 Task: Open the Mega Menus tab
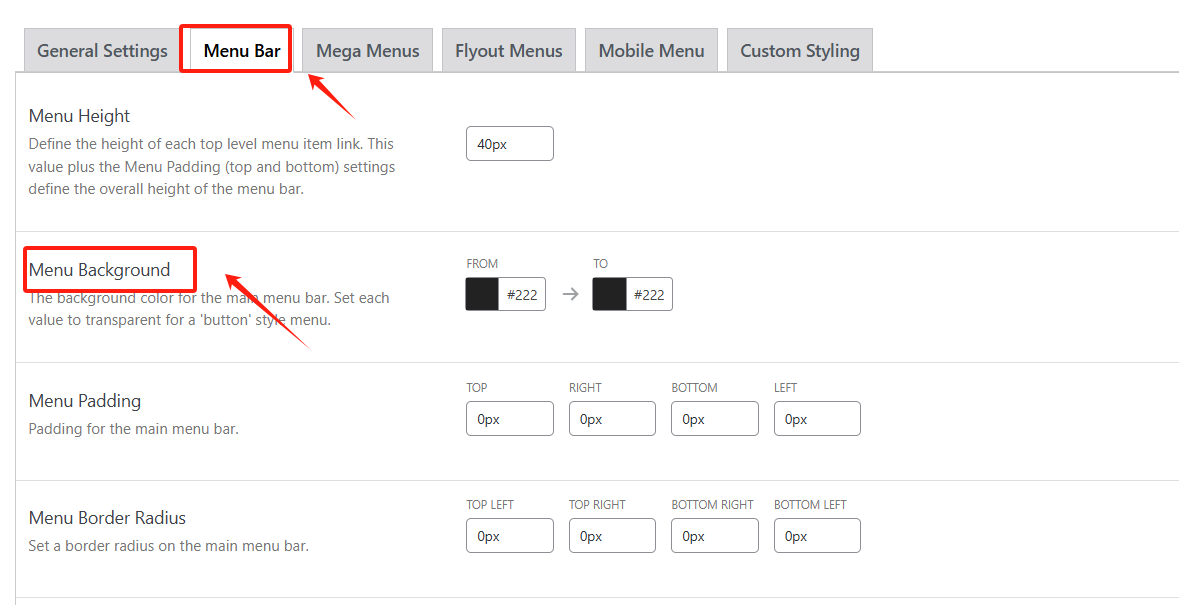tap(367, 50)
